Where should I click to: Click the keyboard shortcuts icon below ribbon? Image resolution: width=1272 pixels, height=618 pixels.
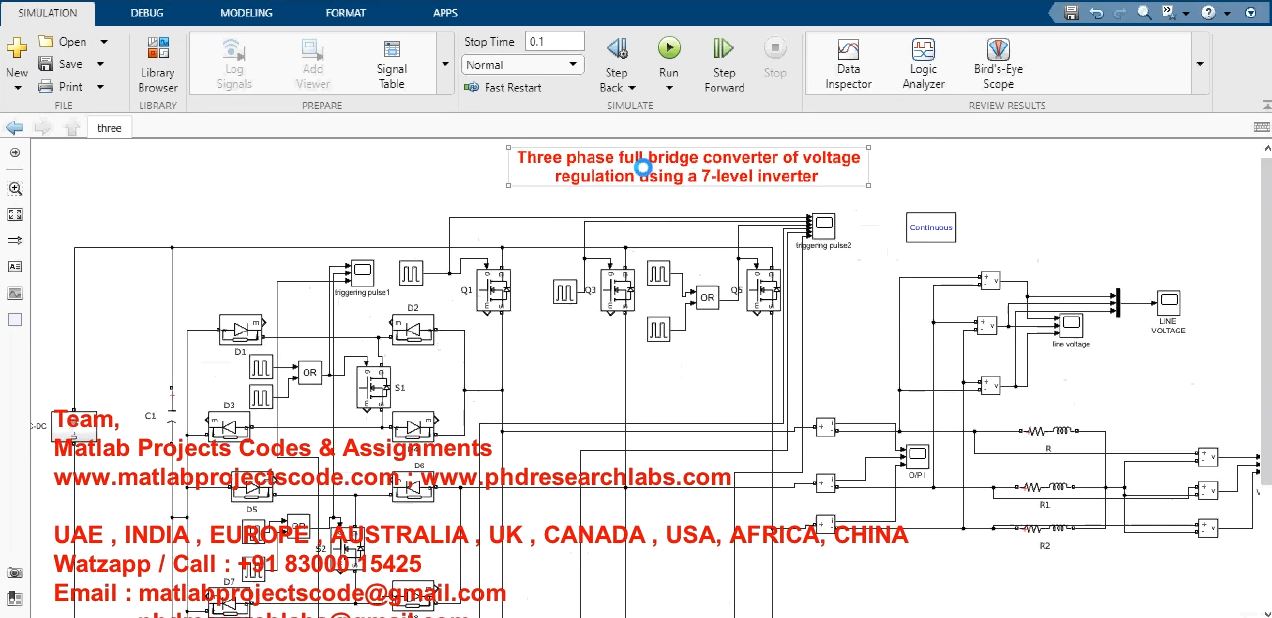point(1261,128)
